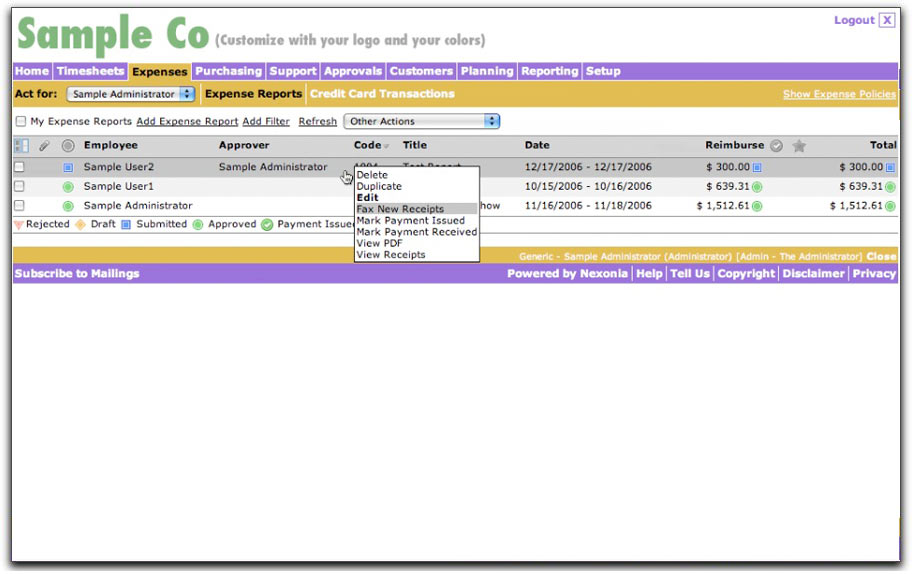Open the Other Actions dropdown
912x574 pixels.
(x=422, y=121)
